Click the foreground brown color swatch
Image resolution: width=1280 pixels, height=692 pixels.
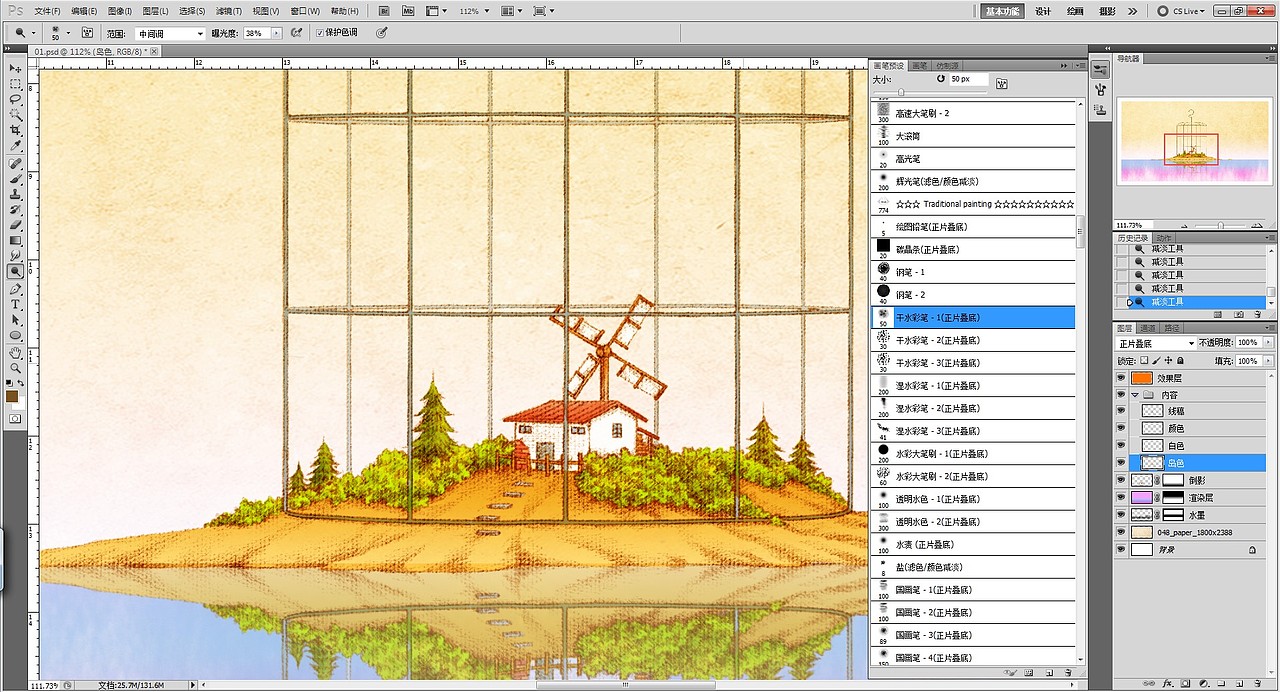click(12, 396)
